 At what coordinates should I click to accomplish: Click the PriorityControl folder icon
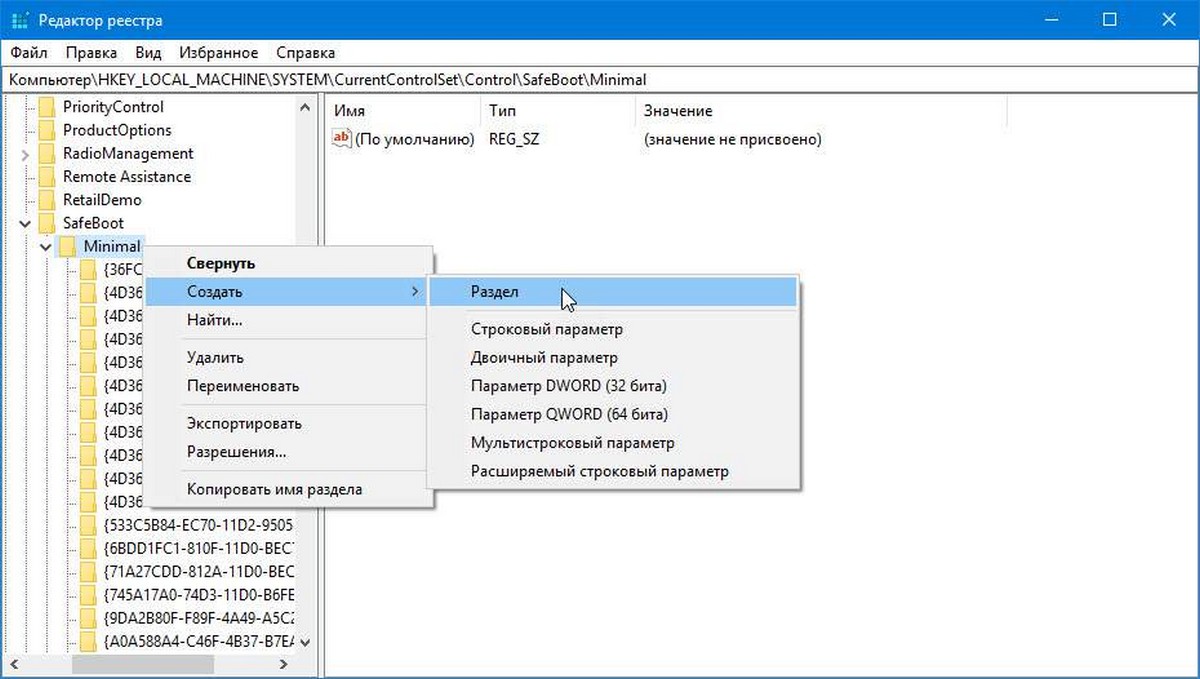click(x=46, y=107)
